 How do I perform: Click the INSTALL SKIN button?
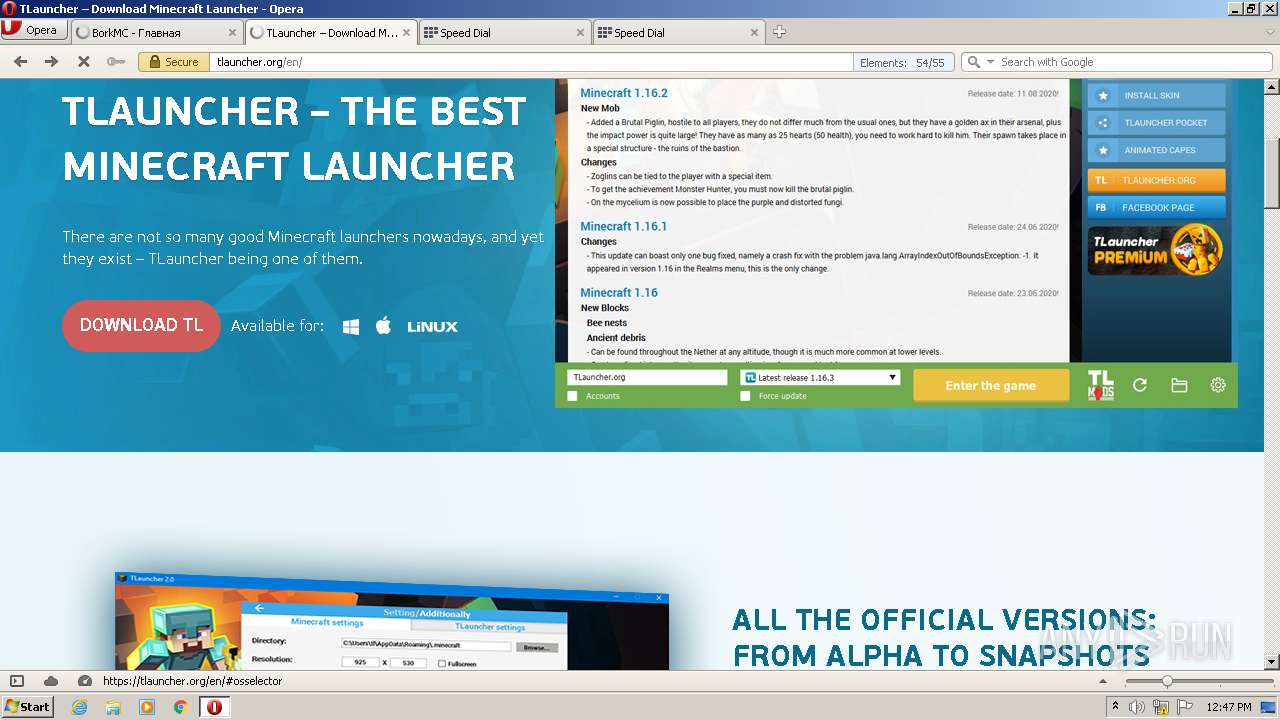(x=1156, y=96)
